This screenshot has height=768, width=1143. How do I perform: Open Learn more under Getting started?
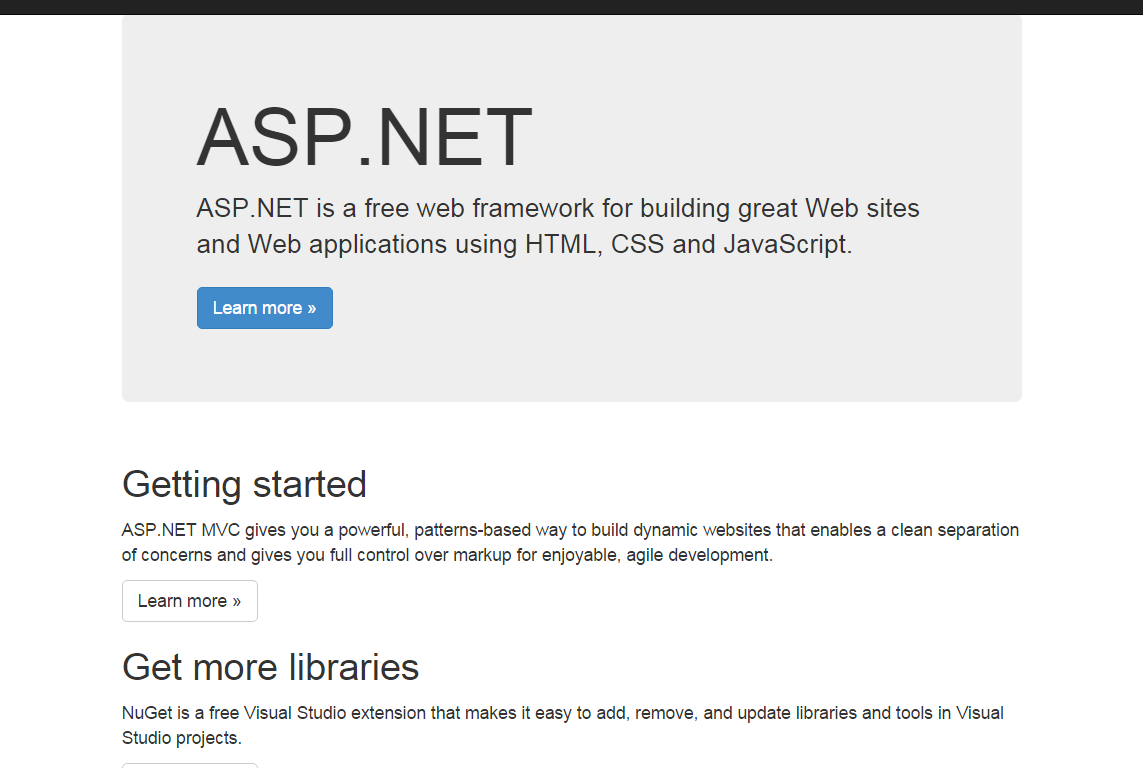click(x=189, y=601)
